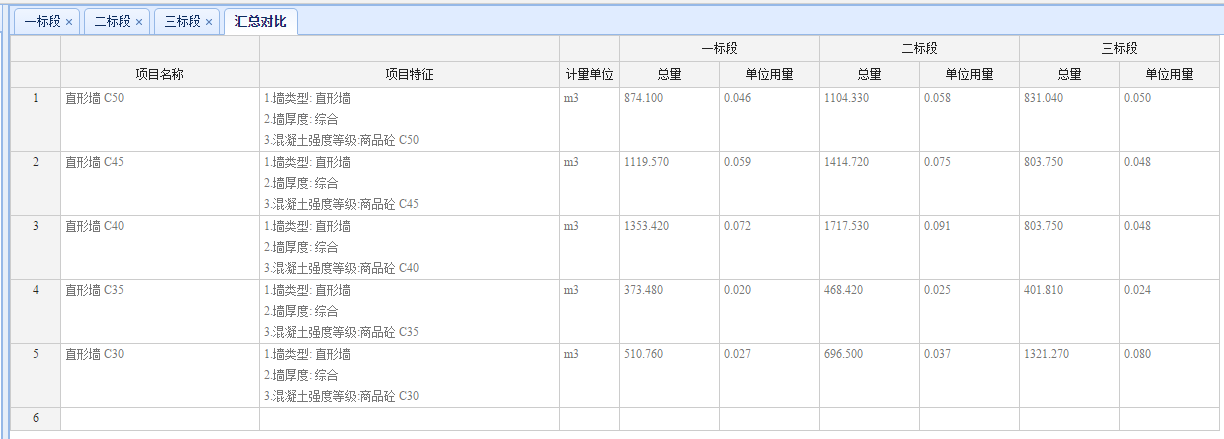
Task: Close the 二标段 tab
Action: pos(139,22)
